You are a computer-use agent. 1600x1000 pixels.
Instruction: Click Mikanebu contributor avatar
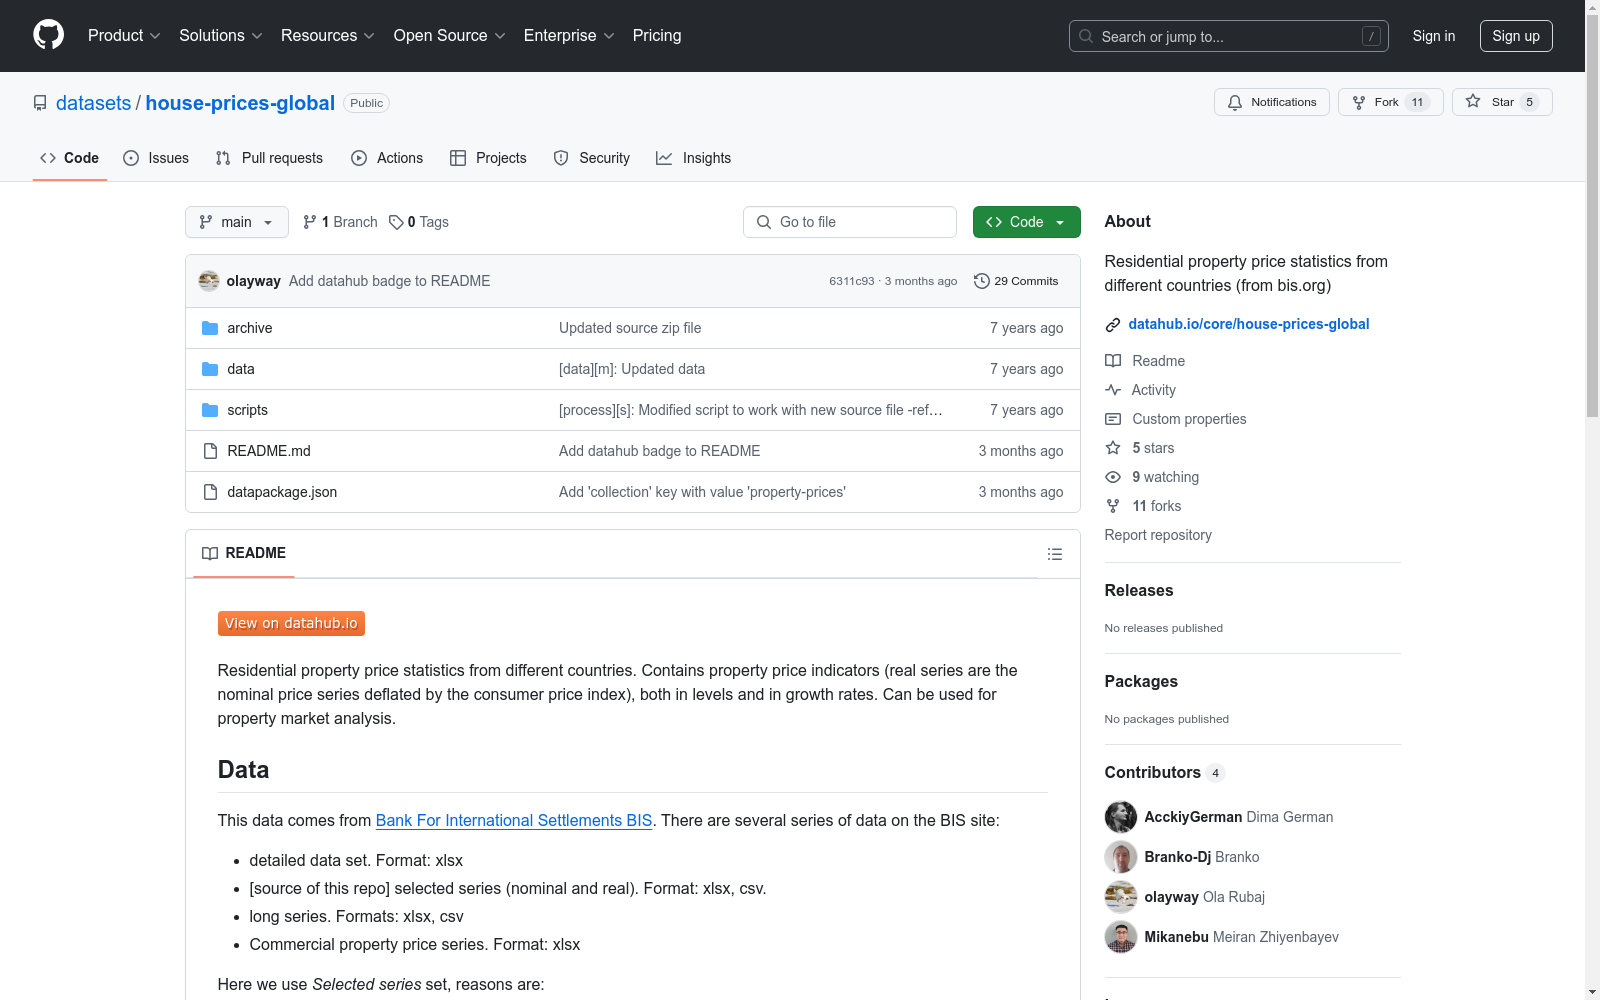[1121, 937]
